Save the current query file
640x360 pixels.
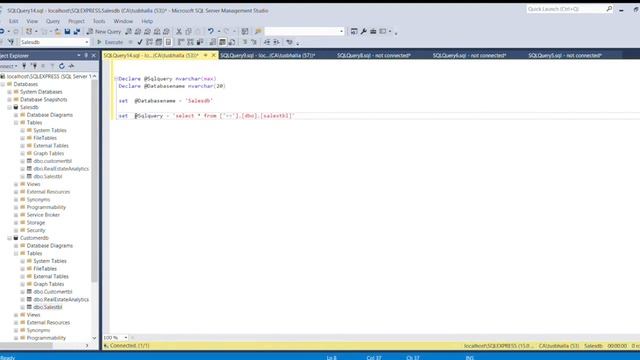point(67,31)
